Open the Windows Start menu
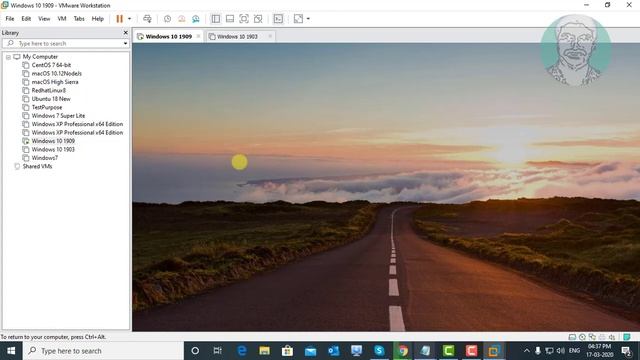The width and height of the screenshot is (640, 360). [x=11, y=351]
